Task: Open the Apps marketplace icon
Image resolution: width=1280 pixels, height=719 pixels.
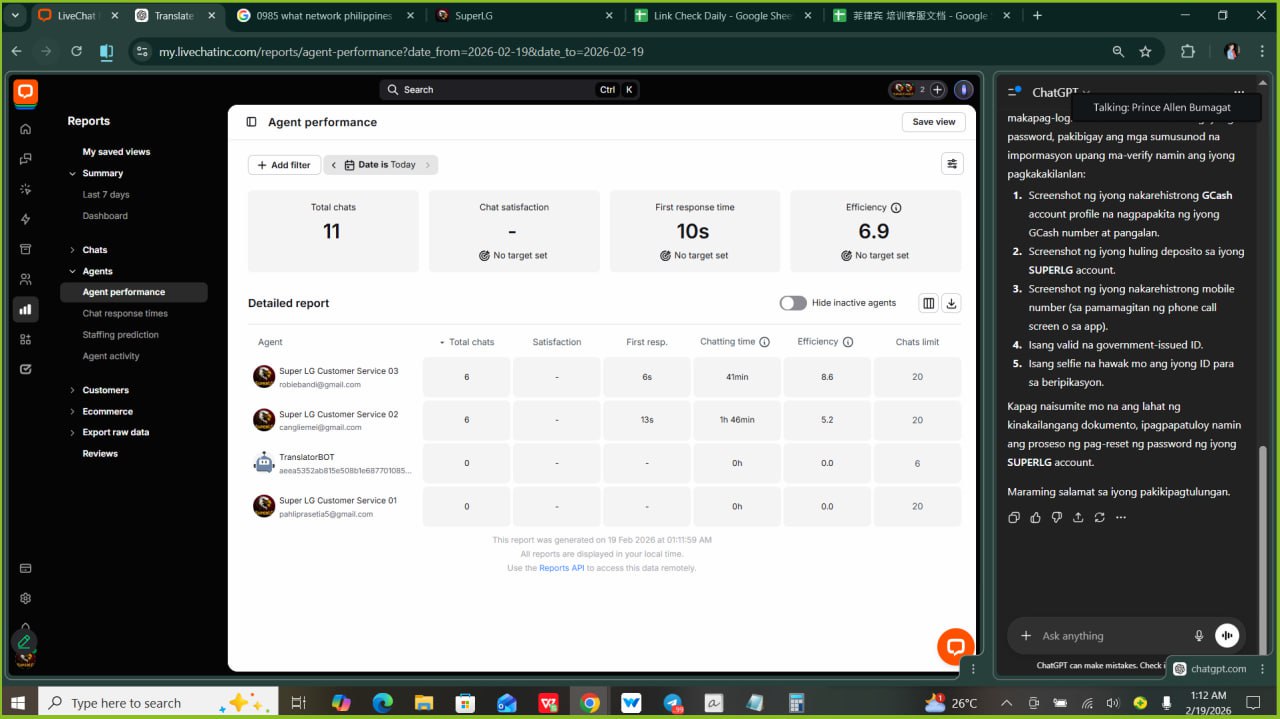Action: pos(26,339)
